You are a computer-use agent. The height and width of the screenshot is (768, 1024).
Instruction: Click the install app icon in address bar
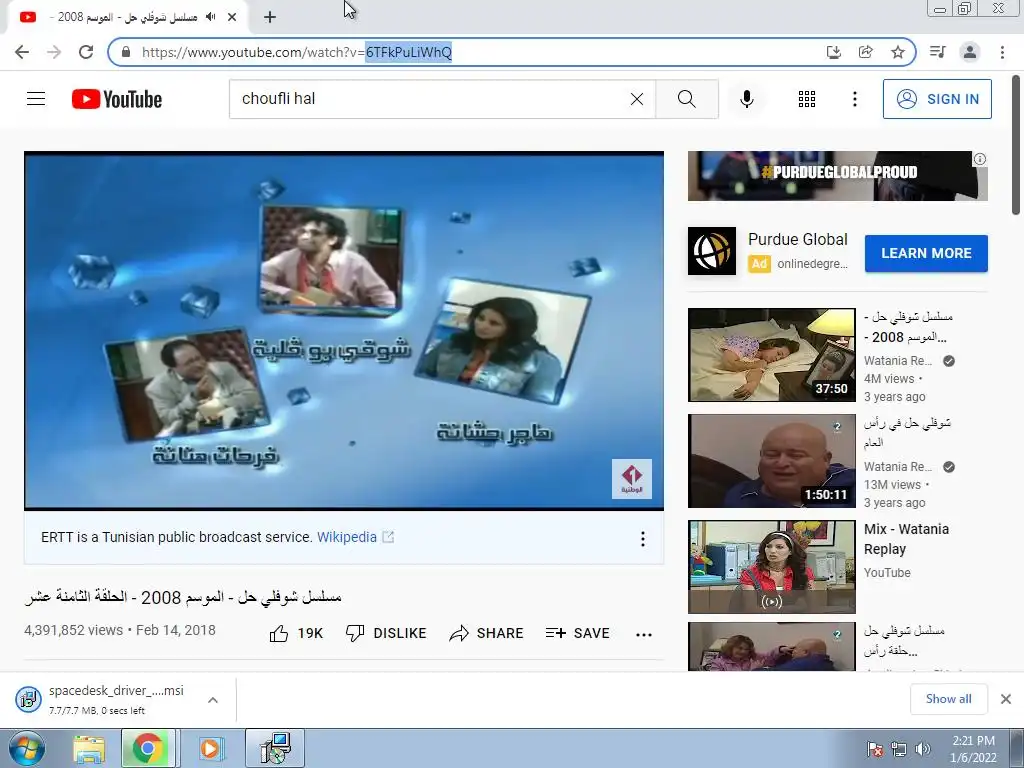(x=834, y=52)
